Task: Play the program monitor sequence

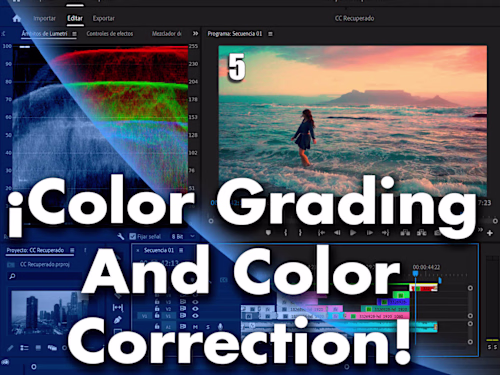Action: coord(353,233)
